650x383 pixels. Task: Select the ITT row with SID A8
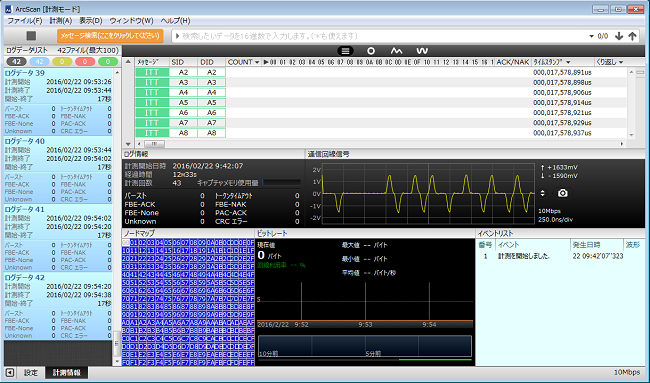[381, 133]
